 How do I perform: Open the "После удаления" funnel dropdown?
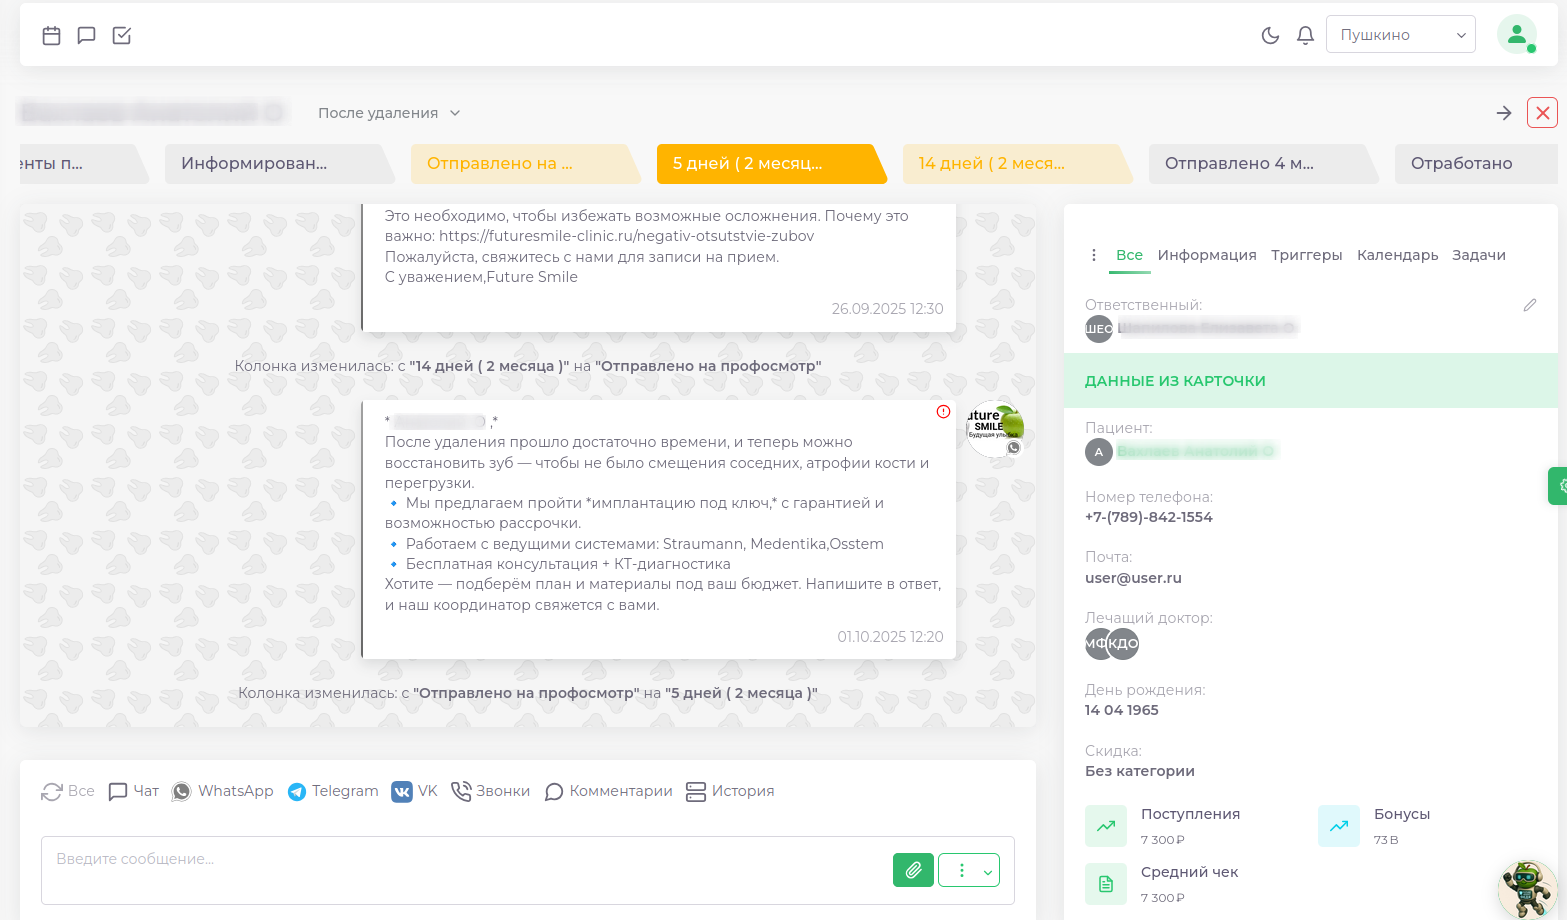(x=388, y=112)
